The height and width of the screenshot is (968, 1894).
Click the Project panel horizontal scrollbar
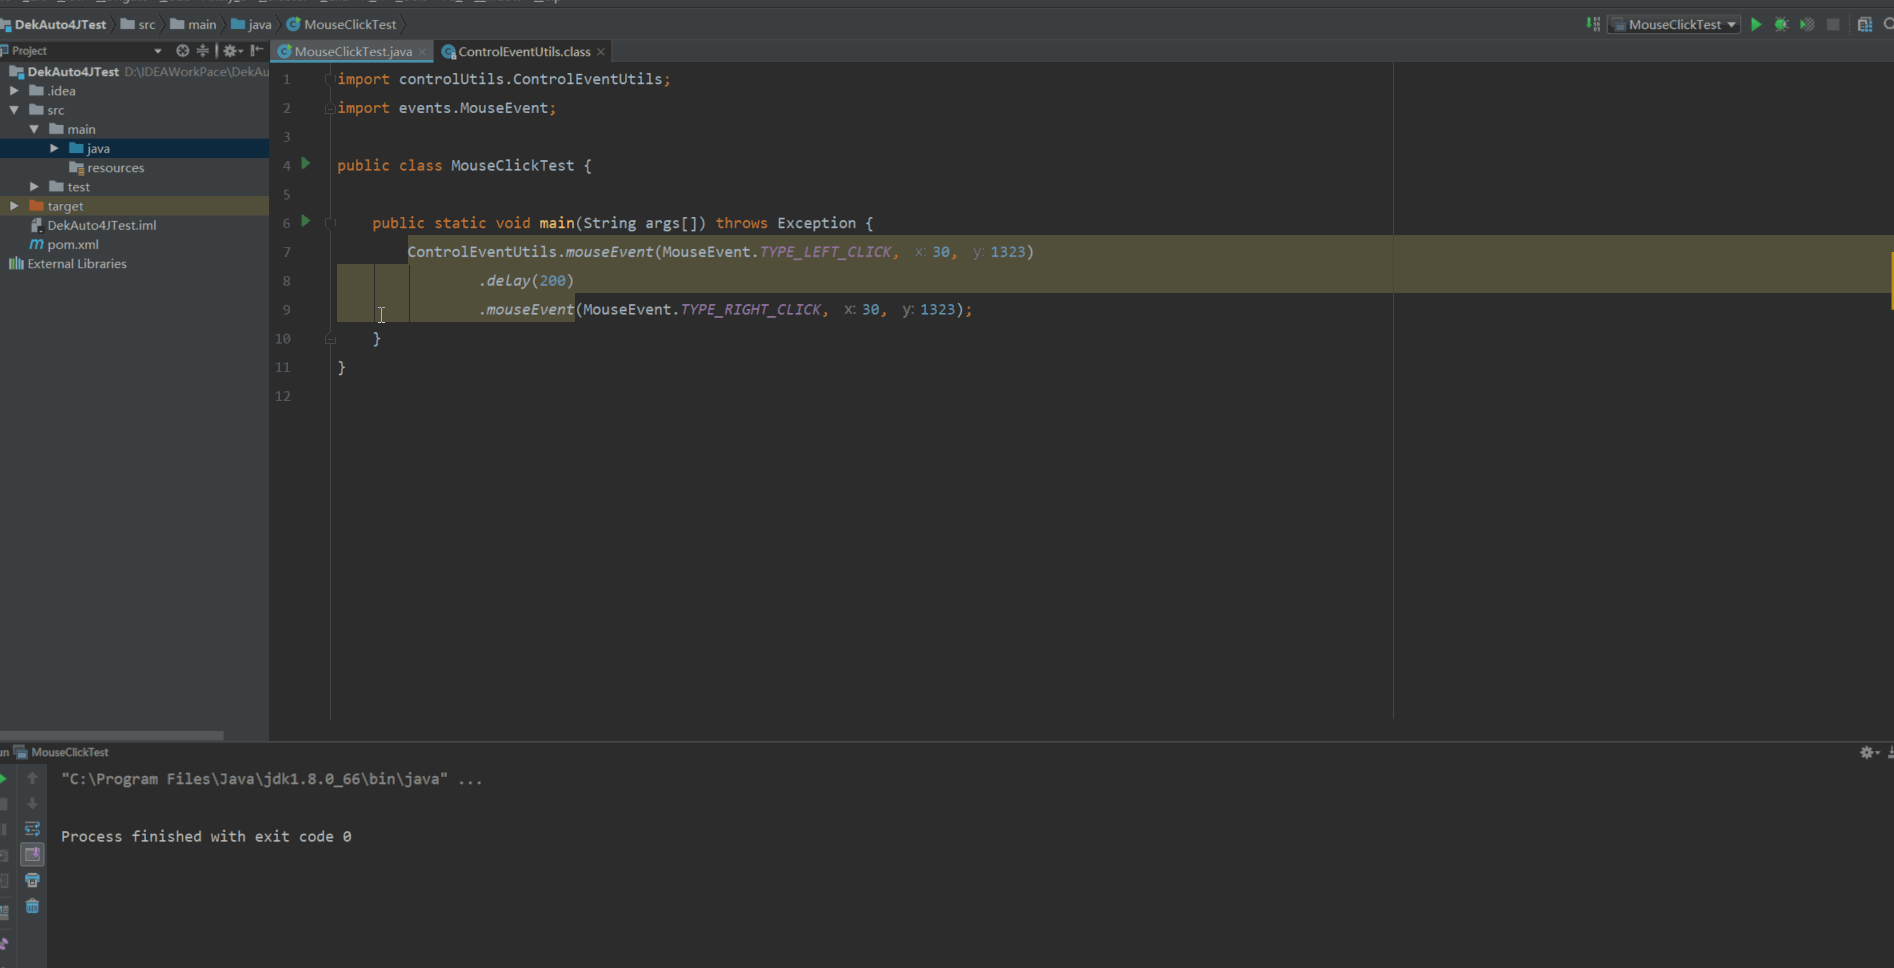pos(111,735)
